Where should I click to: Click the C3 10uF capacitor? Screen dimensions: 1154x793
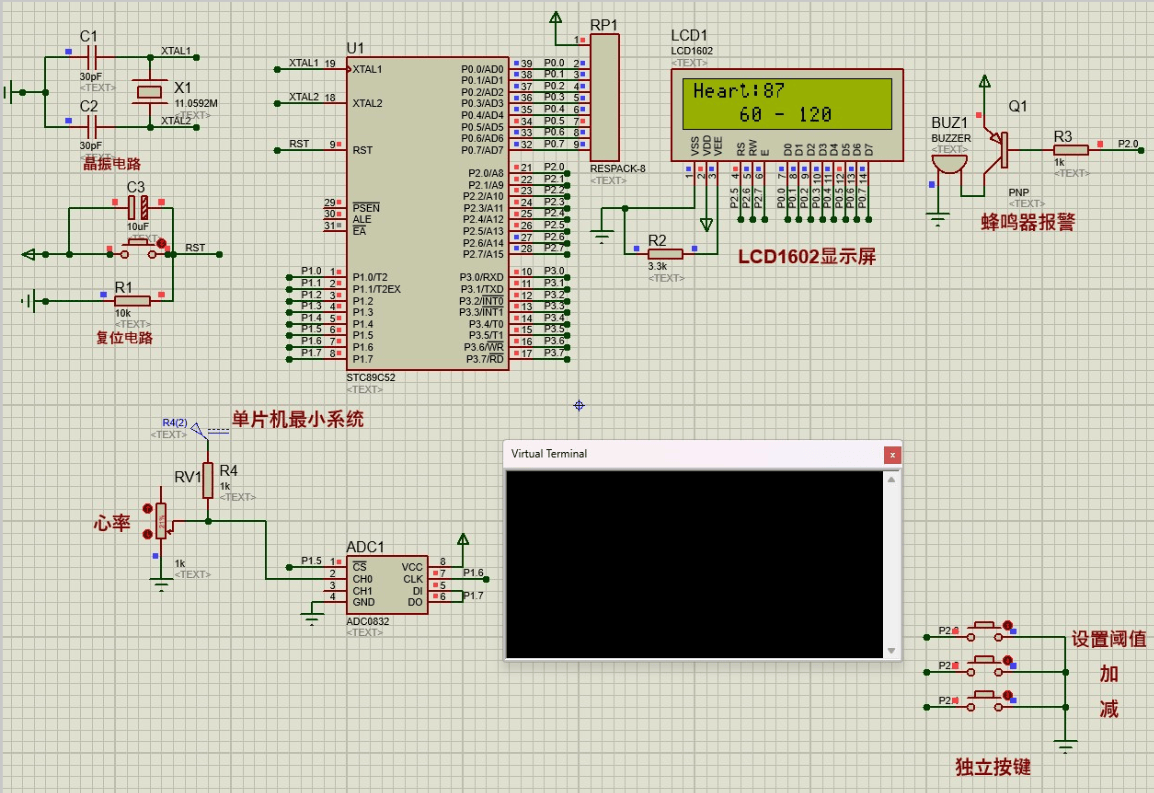138,208
